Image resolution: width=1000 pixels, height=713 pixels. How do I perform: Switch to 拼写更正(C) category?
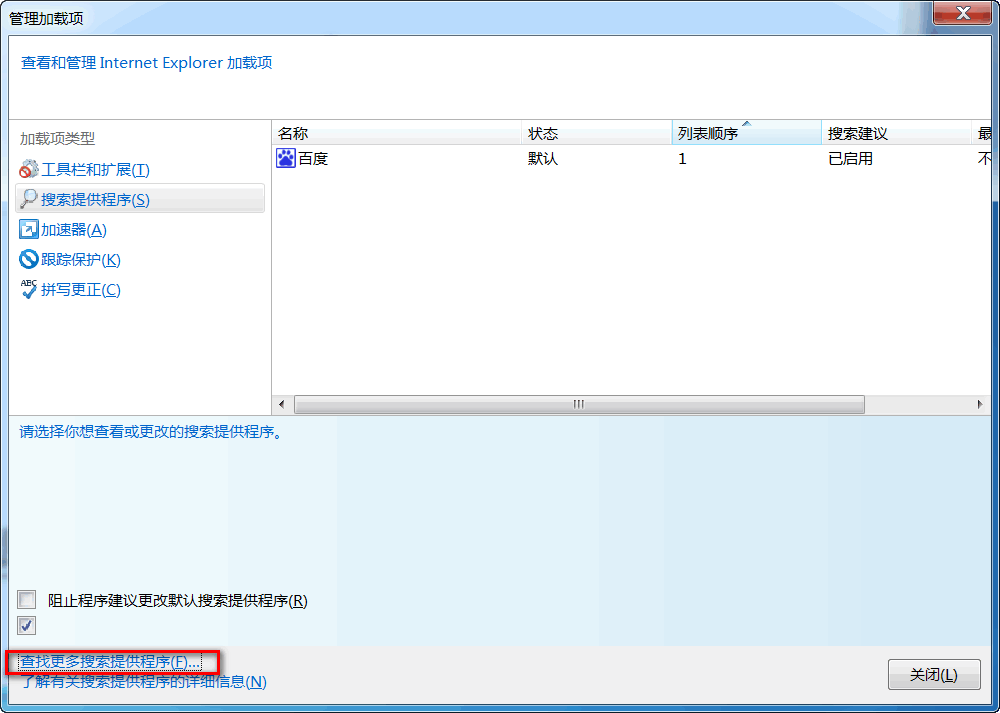tap(80, 290)
